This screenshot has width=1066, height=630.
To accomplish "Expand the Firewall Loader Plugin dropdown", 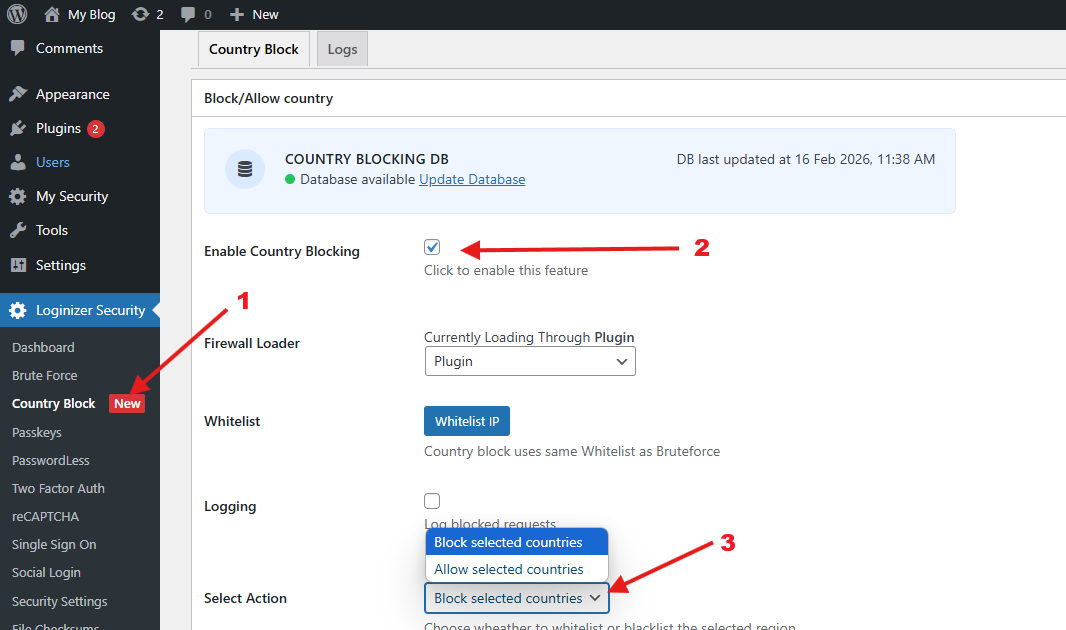I will [x=530, y=361].
